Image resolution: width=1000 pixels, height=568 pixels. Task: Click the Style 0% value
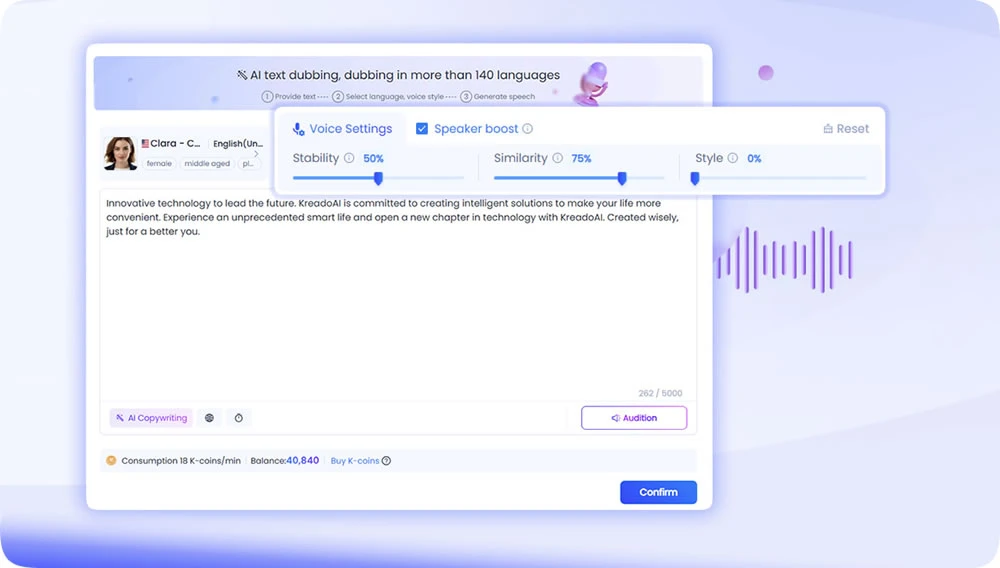[x=754, y=158]
